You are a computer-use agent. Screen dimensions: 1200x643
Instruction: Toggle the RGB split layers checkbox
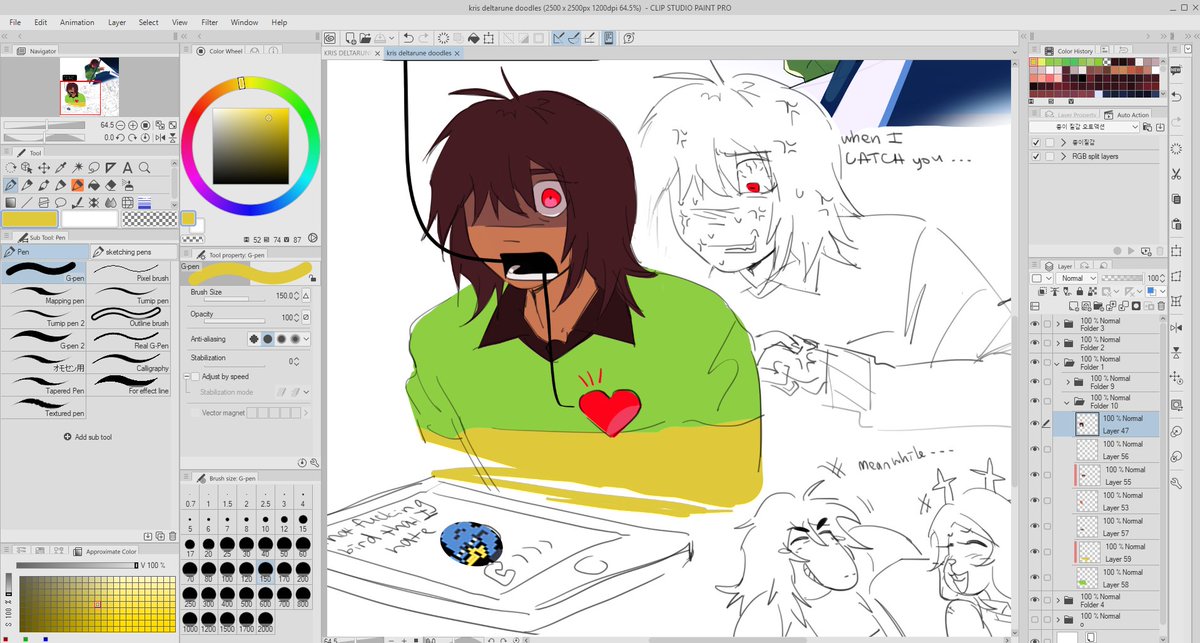click(1035, 157)
